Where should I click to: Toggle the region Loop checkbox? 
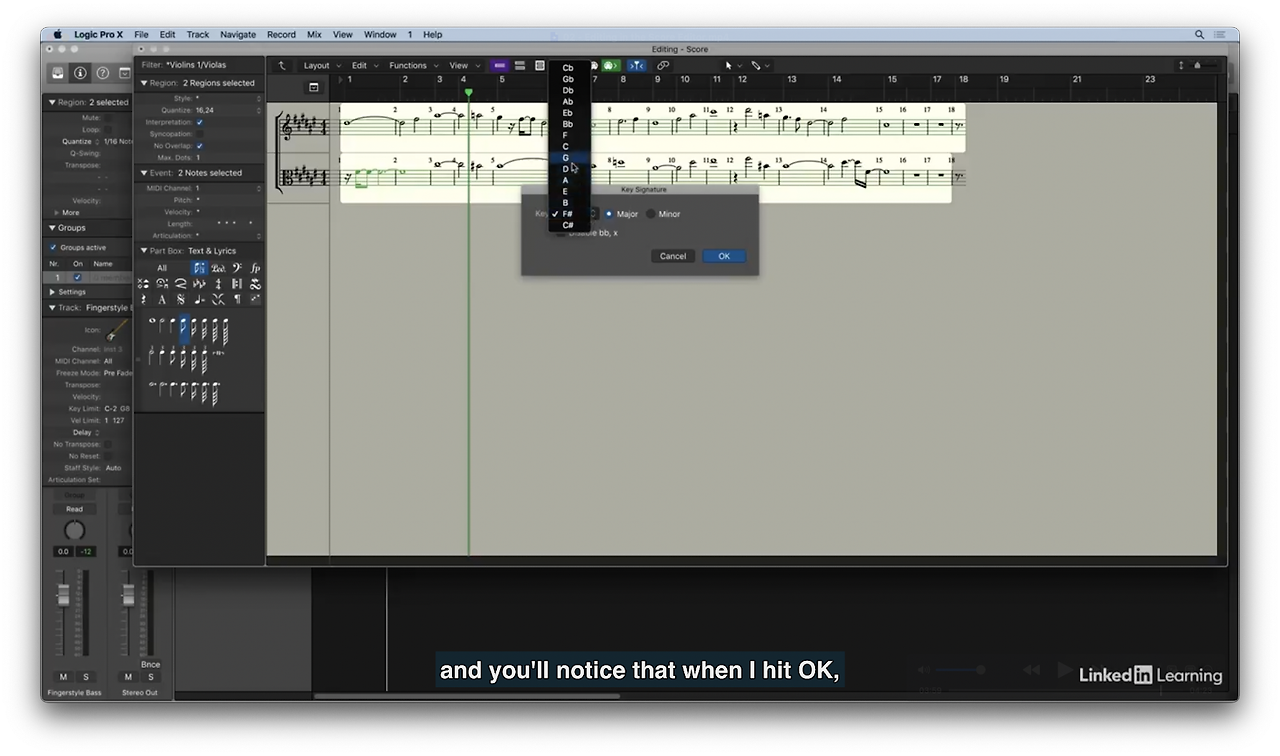[x=108, y=130]
